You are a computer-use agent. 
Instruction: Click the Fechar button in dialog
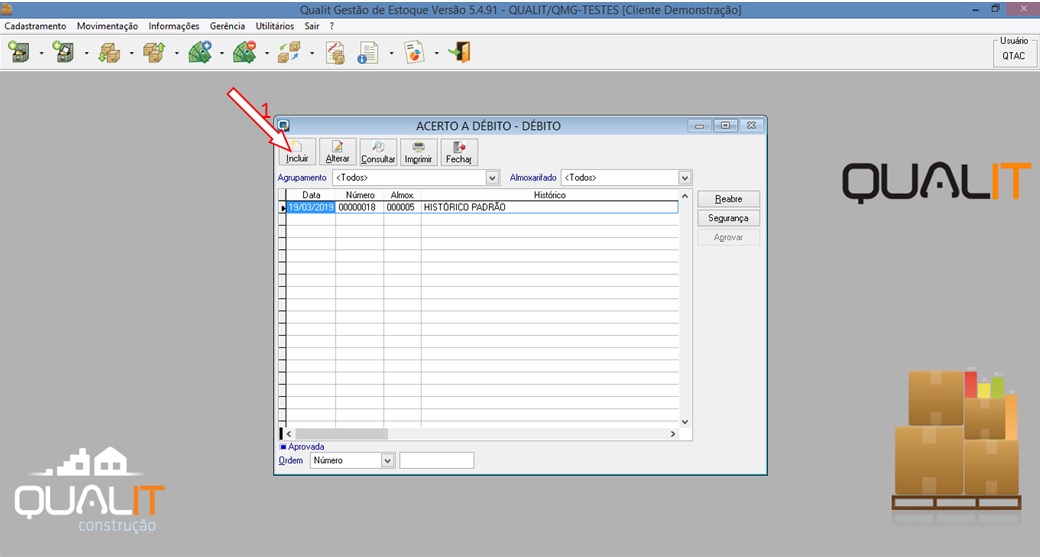(459, 152)
